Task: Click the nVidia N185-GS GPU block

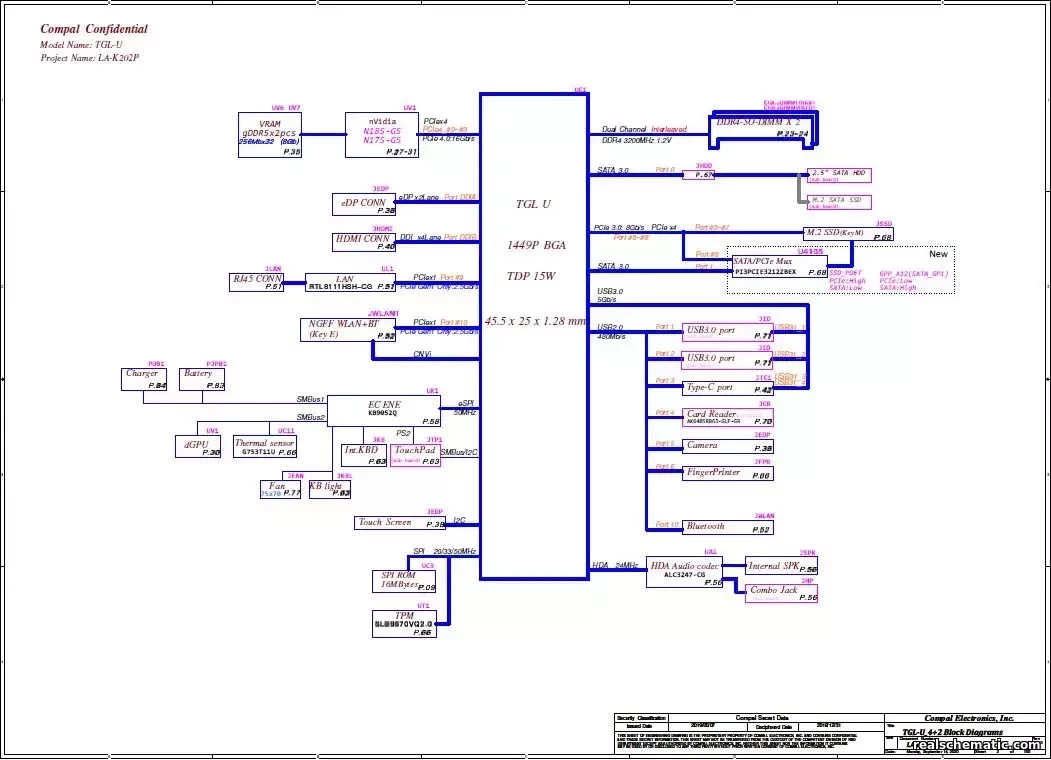Action: click(x=380, y=135)
